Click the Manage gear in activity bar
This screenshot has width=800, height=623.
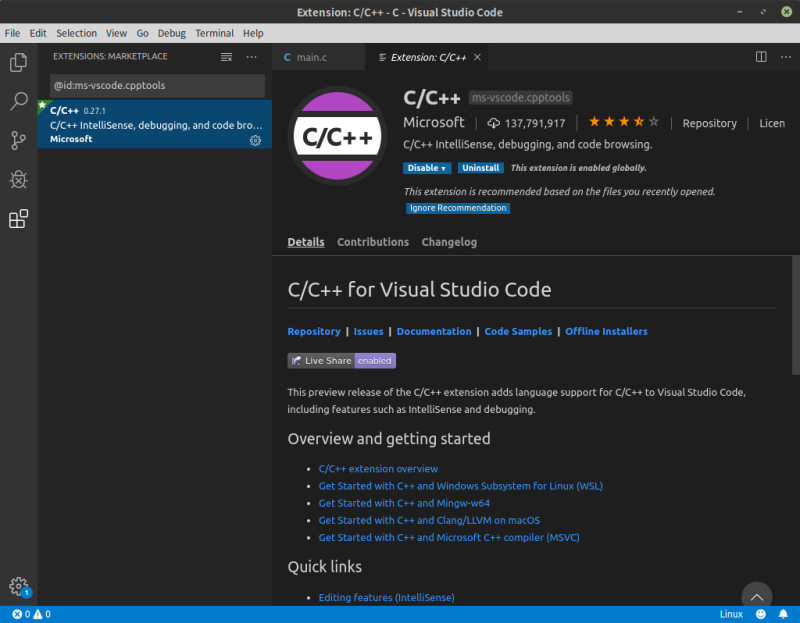coord(18,587)
